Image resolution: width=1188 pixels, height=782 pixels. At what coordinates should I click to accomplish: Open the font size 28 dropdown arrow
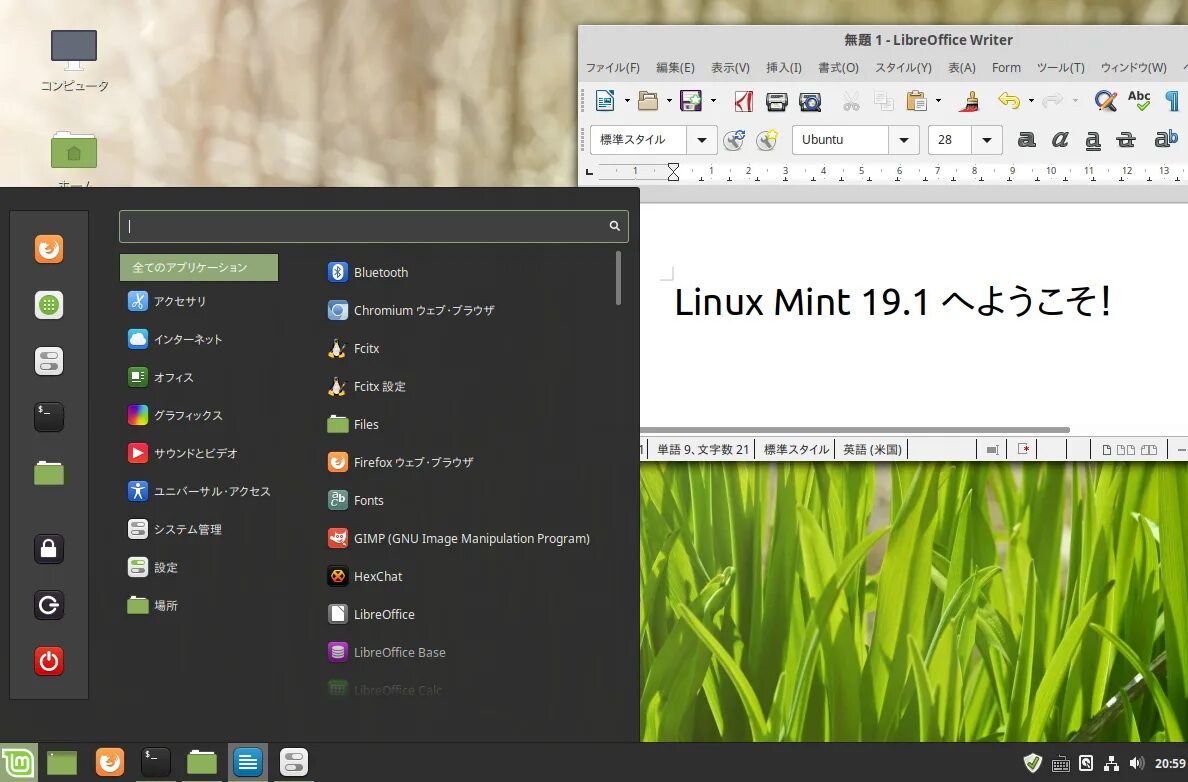tap(986, 140)
